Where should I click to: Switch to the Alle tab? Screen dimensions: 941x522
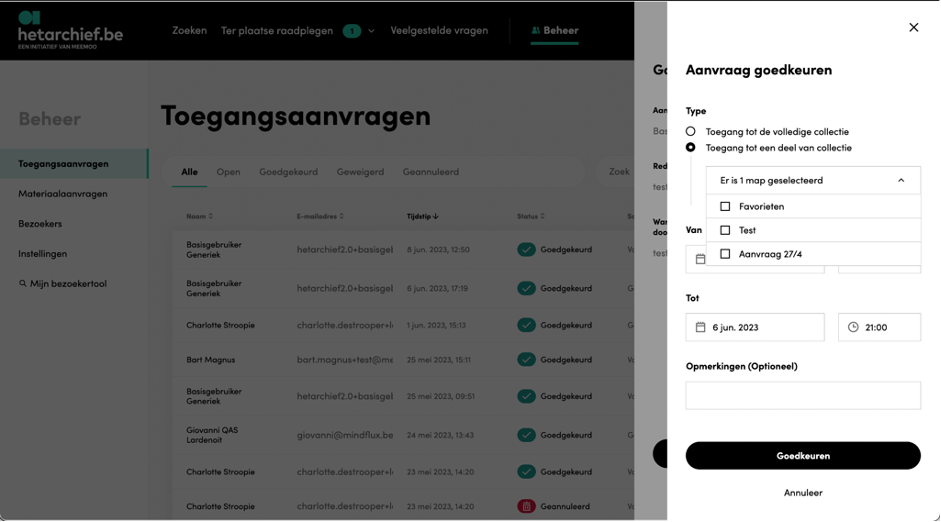pyautogui.click(x=190, y=172)
